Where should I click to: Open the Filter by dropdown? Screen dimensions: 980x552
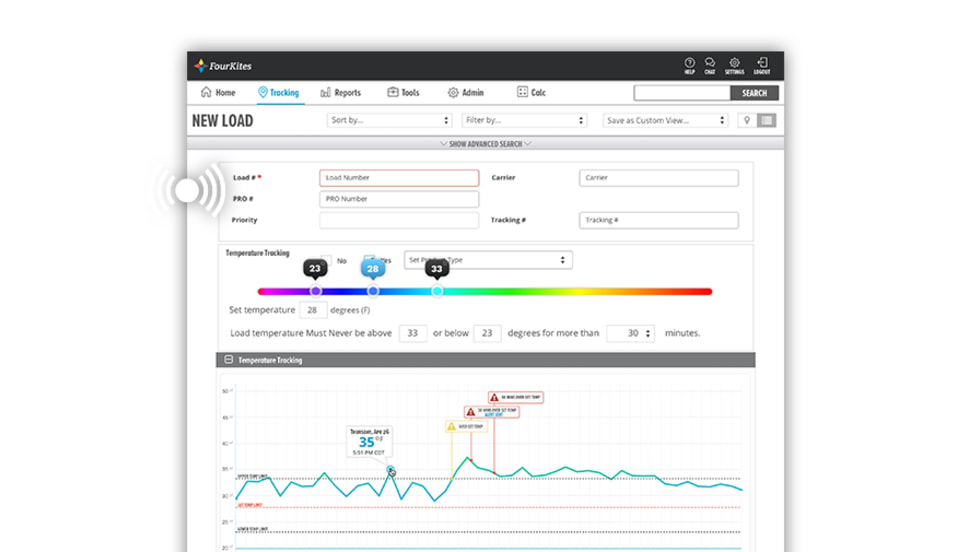[x=524, y=120]
